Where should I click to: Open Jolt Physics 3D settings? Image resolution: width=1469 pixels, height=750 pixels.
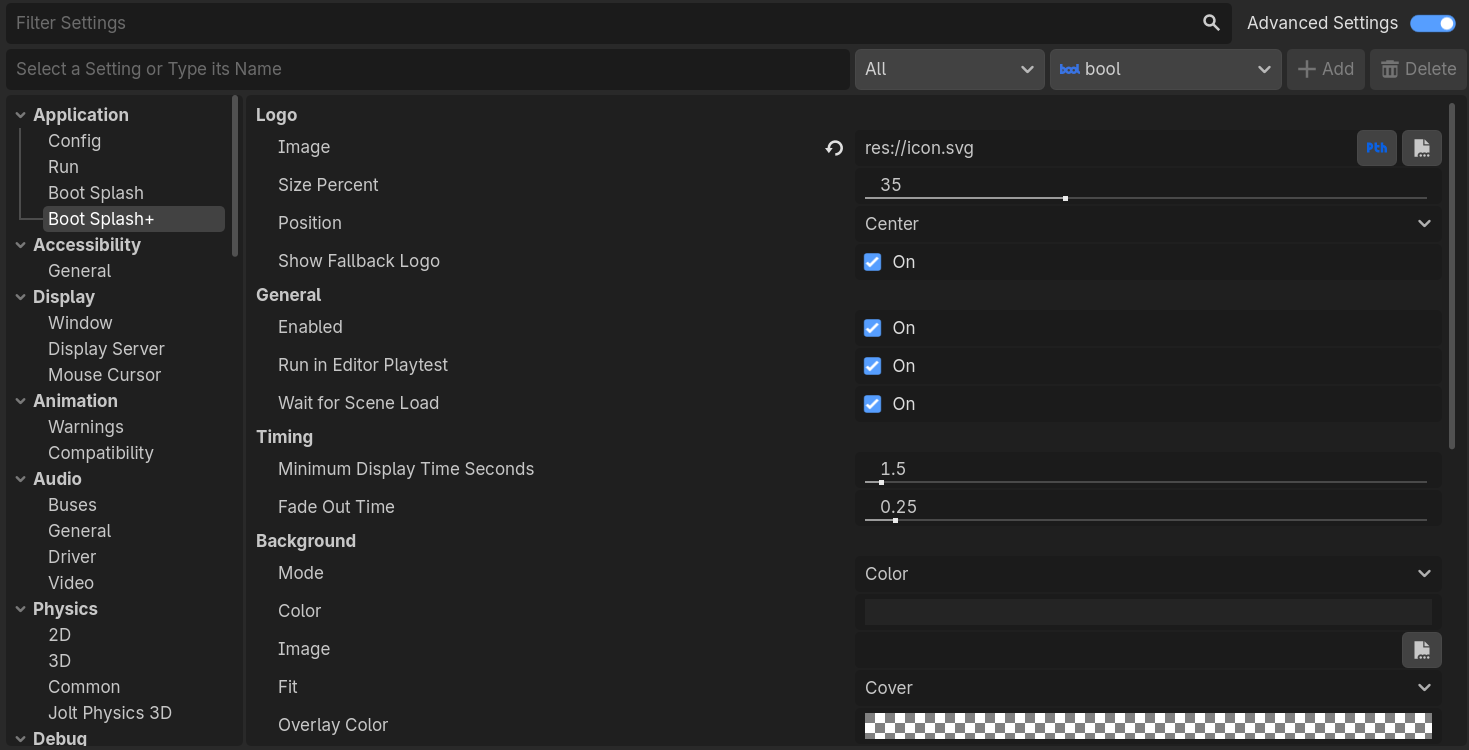coord(110,713)
